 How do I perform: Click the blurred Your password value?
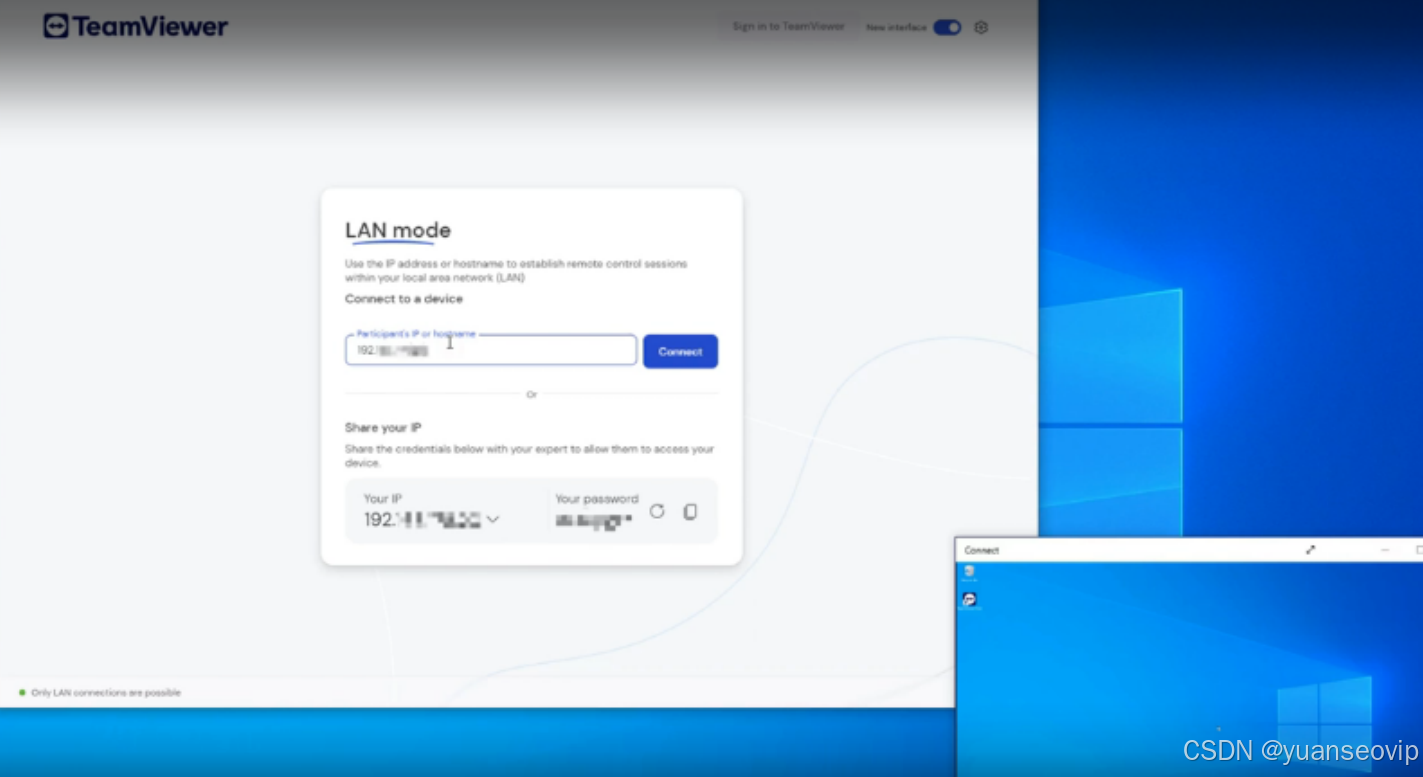(x=594, y=520)
